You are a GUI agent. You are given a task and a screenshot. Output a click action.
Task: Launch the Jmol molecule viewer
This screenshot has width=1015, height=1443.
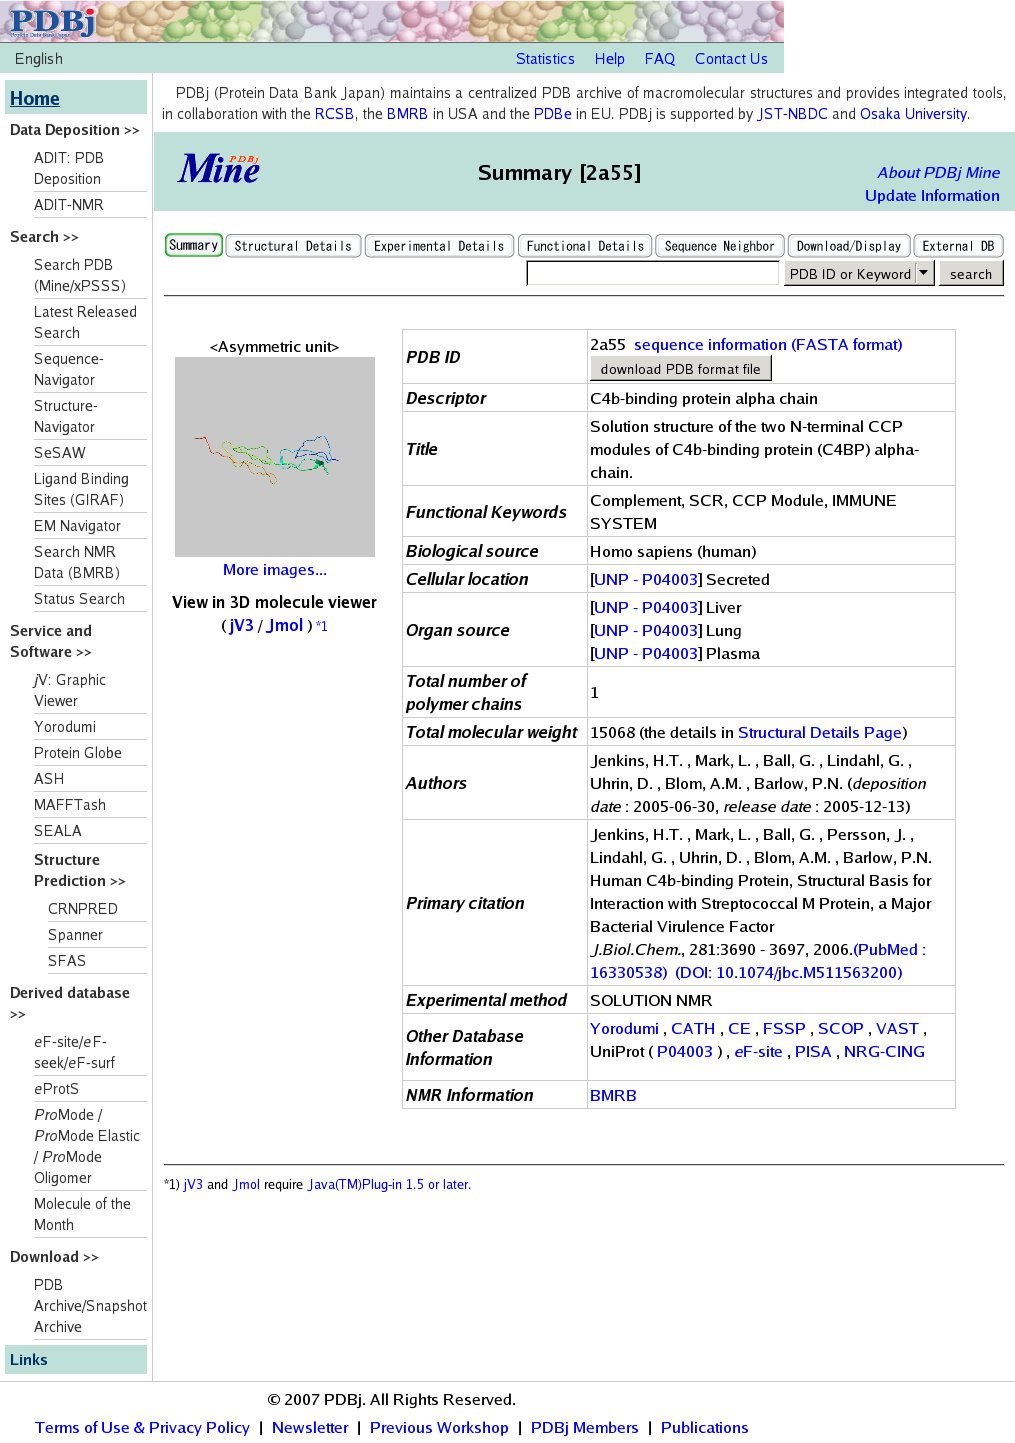point(285,625)
